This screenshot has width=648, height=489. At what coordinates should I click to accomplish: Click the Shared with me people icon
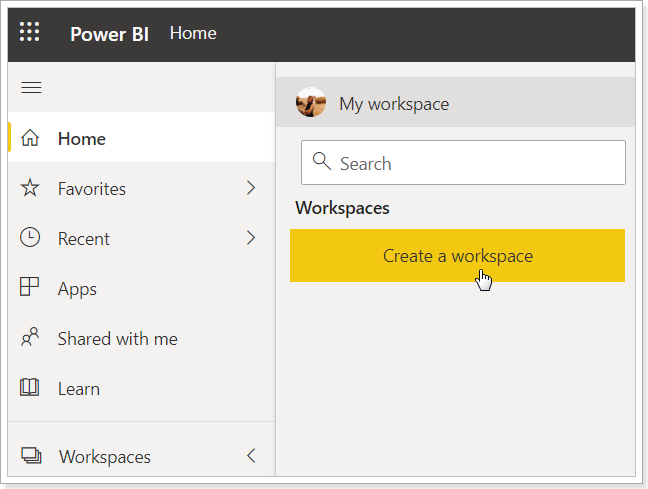coord(30,337)
